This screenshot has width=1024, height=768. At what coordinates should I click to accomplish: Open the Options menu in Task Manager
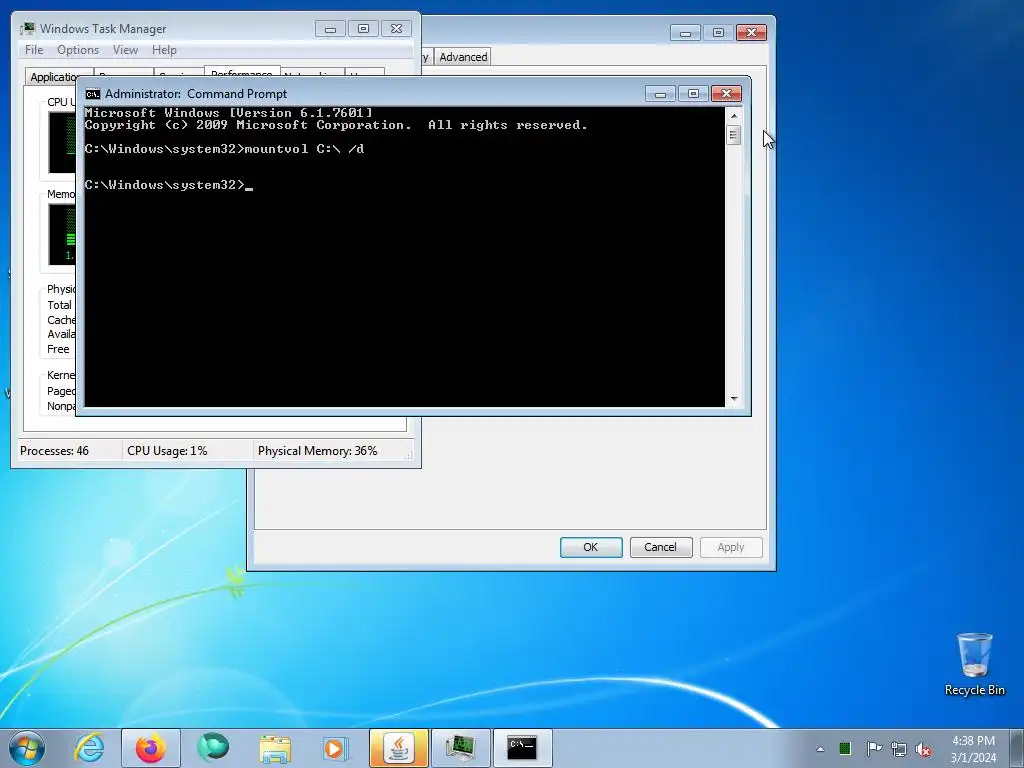pos(78,50)
